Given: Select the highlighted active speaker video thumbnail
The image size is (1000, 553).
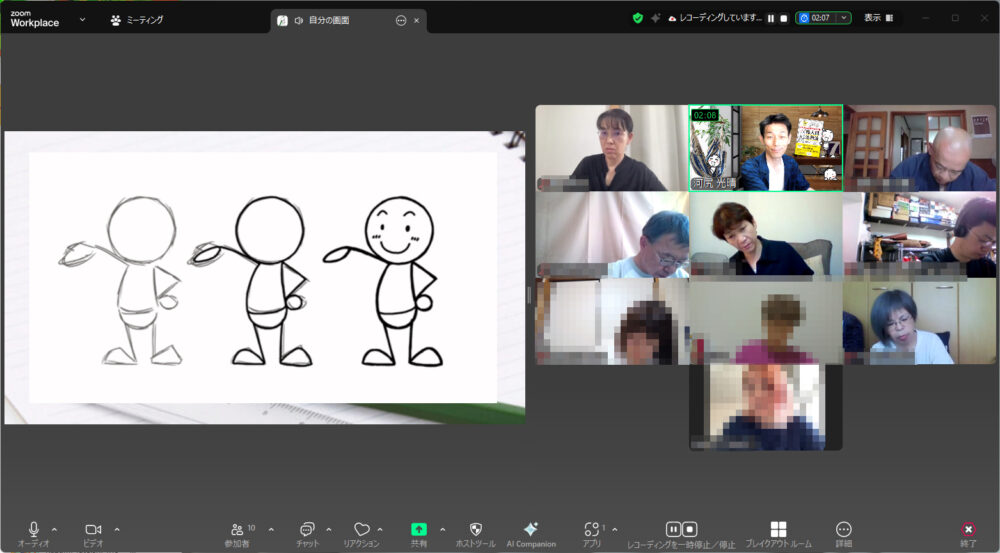Looking at the screenshot, I should pyautogui.click(x=765, y=148).
